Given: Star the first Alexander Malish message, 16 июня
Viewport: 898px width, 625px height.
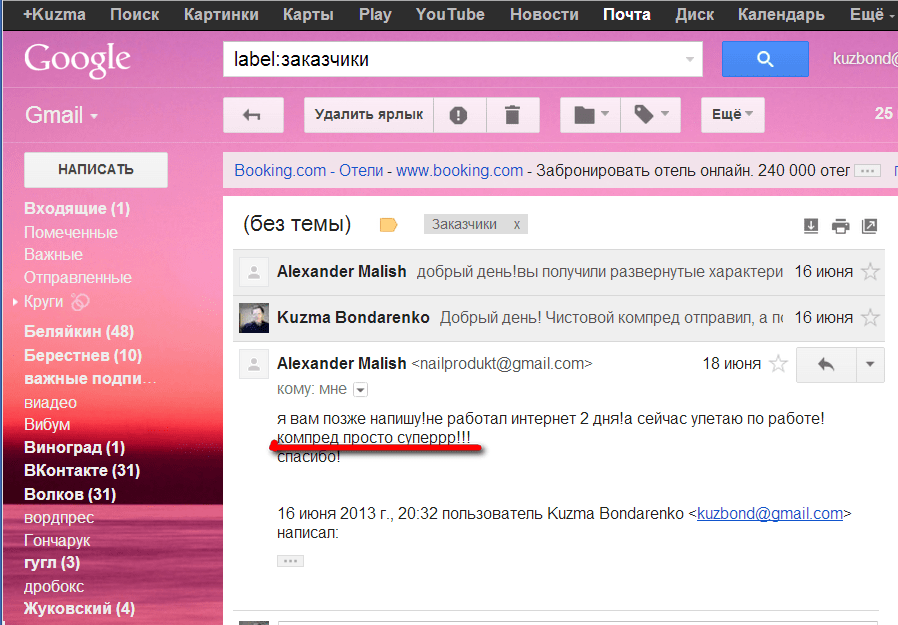Looking at the screenshot, I should pos(870,271).
